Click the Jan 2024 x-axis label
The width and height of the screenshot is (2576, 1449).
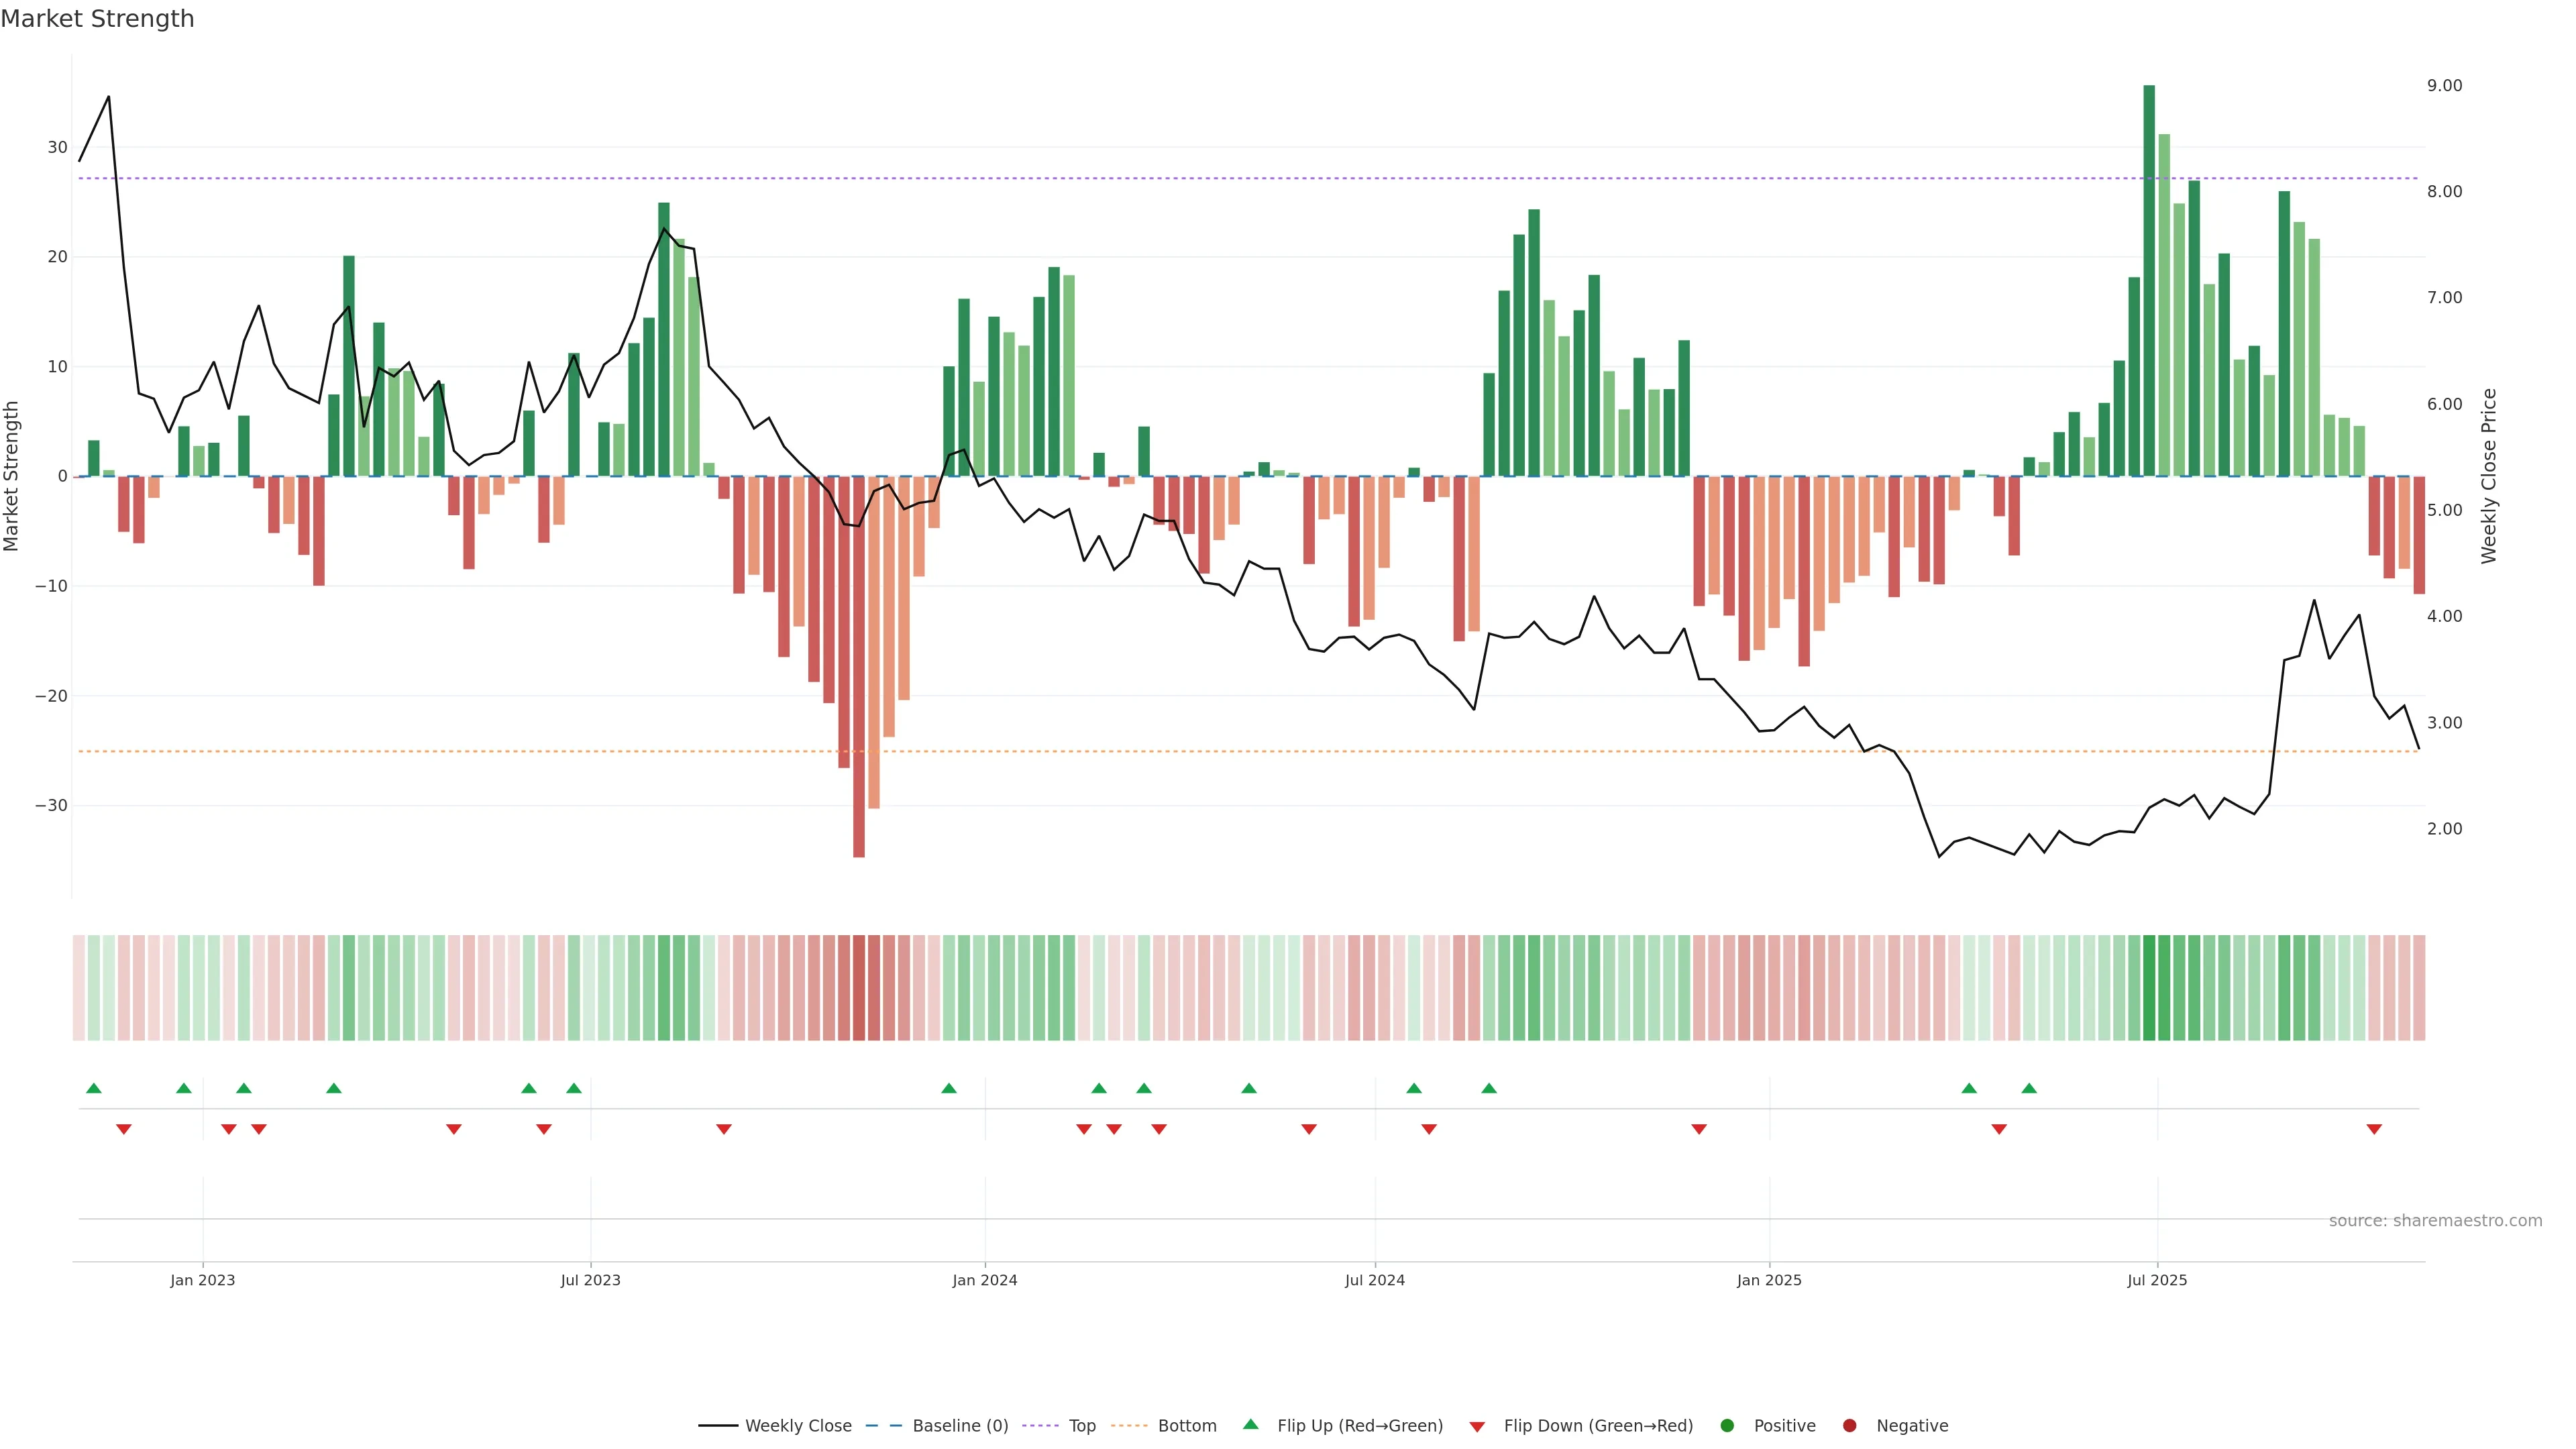985,1280
